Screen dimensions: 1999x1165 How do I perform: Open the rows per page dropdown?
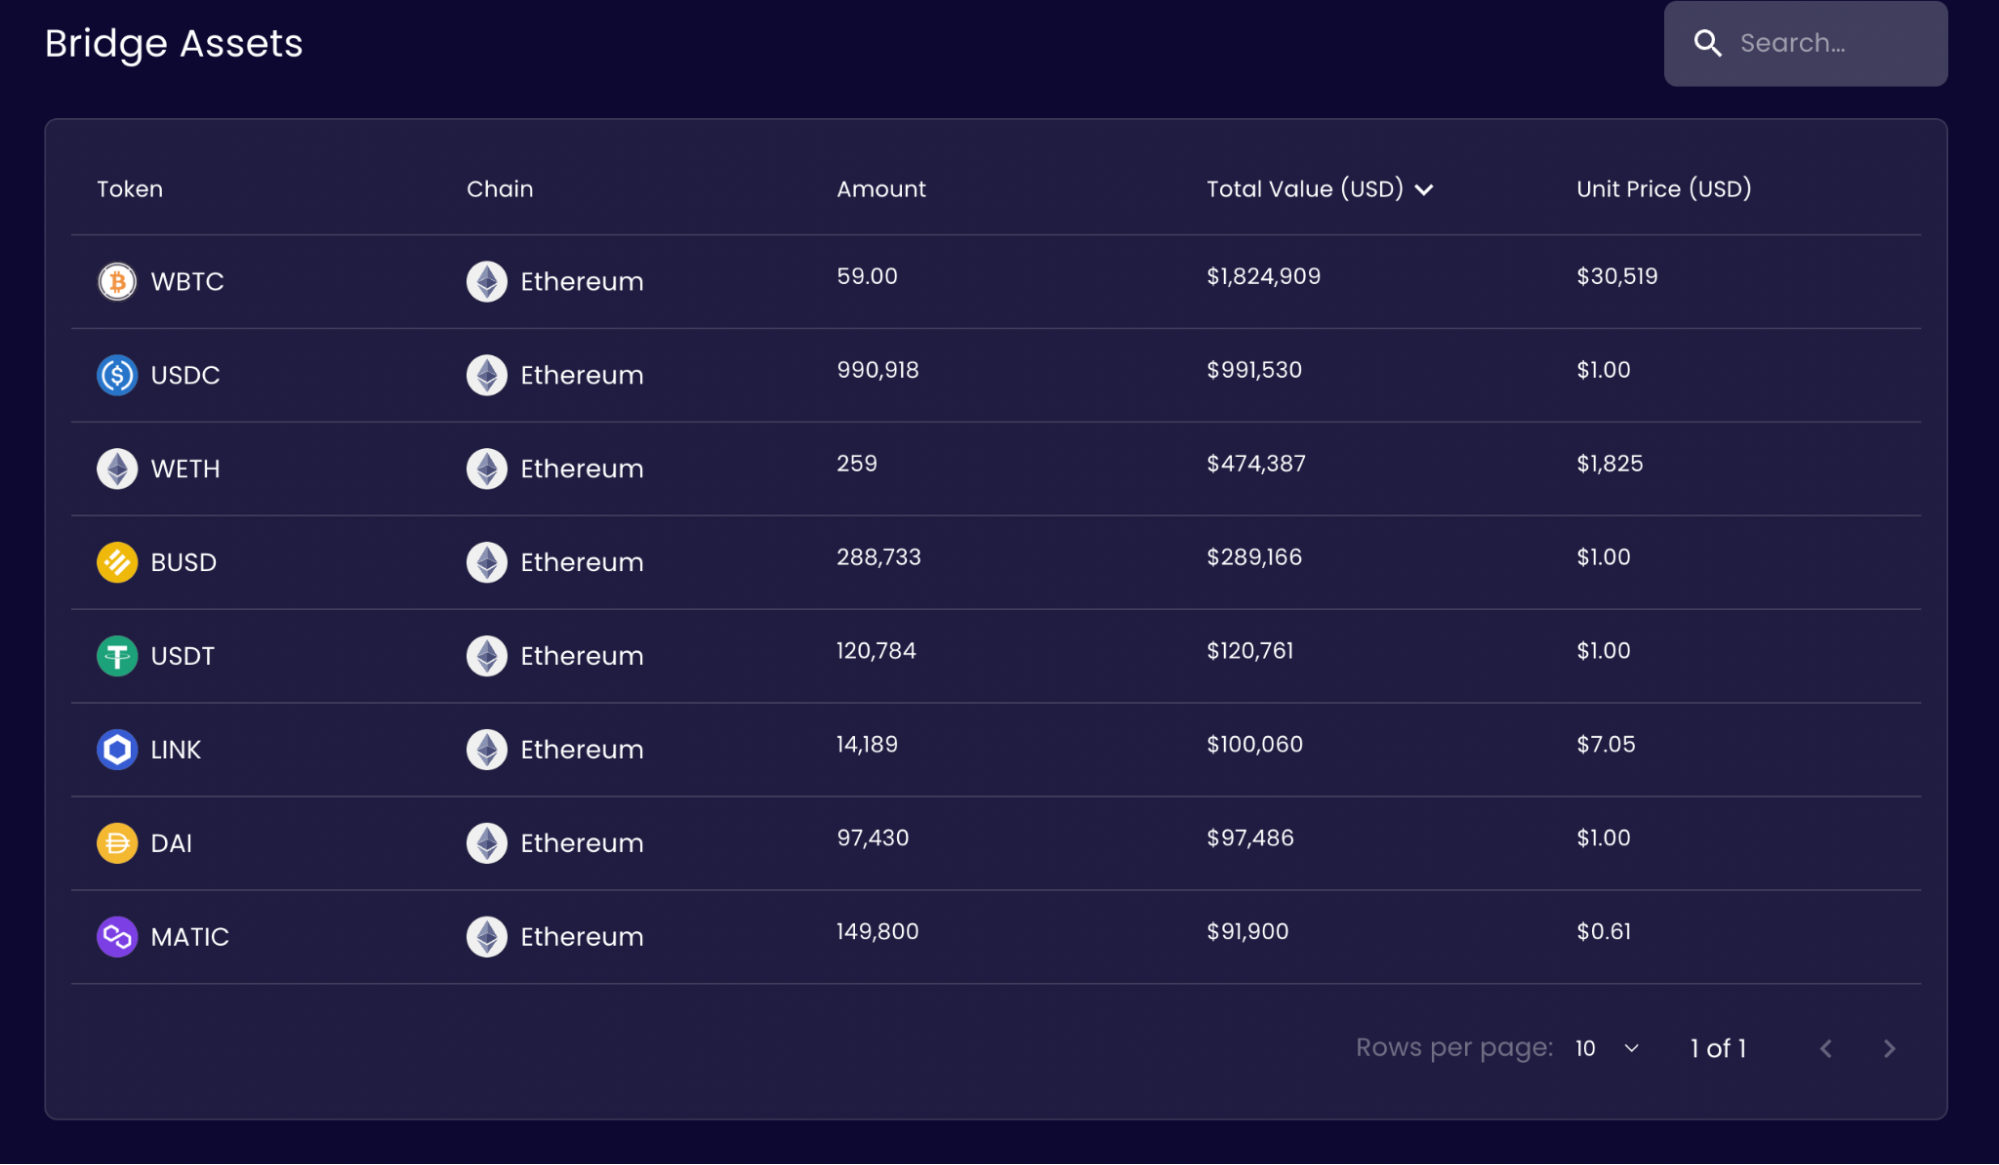[x=1607, y=1048]
